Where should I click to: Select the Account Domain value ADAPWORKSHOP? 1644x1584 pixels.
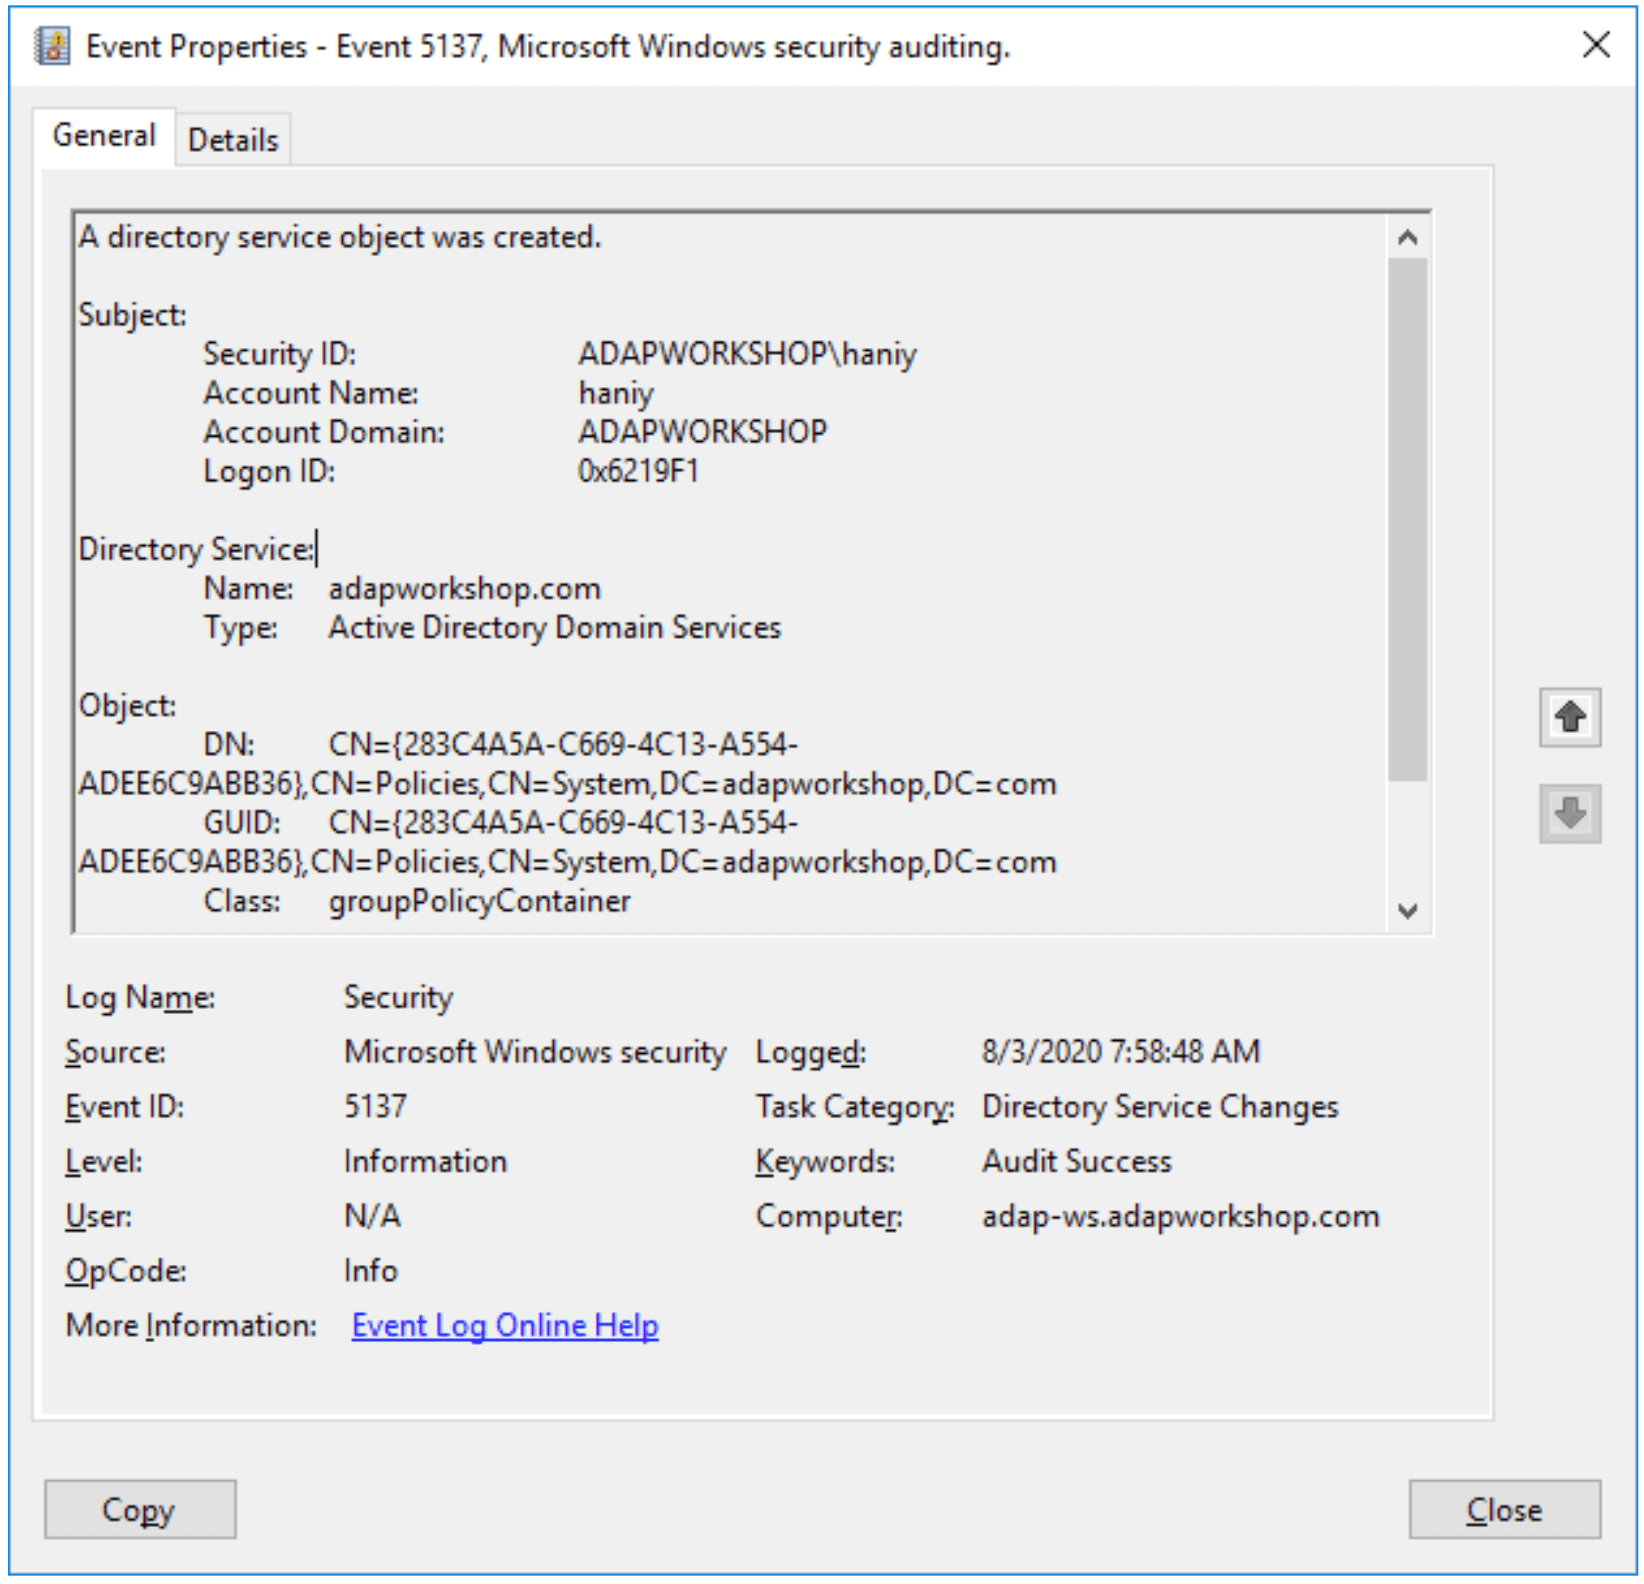tap(702, 432)
